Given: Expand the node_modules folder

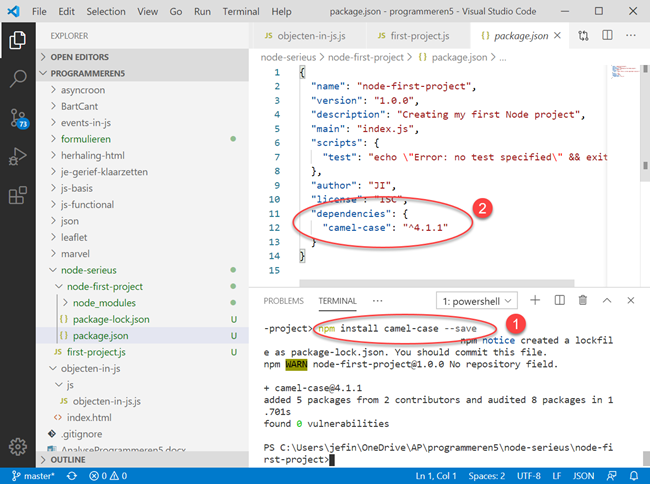Looking at the screenshot, I should click(103, 302).
